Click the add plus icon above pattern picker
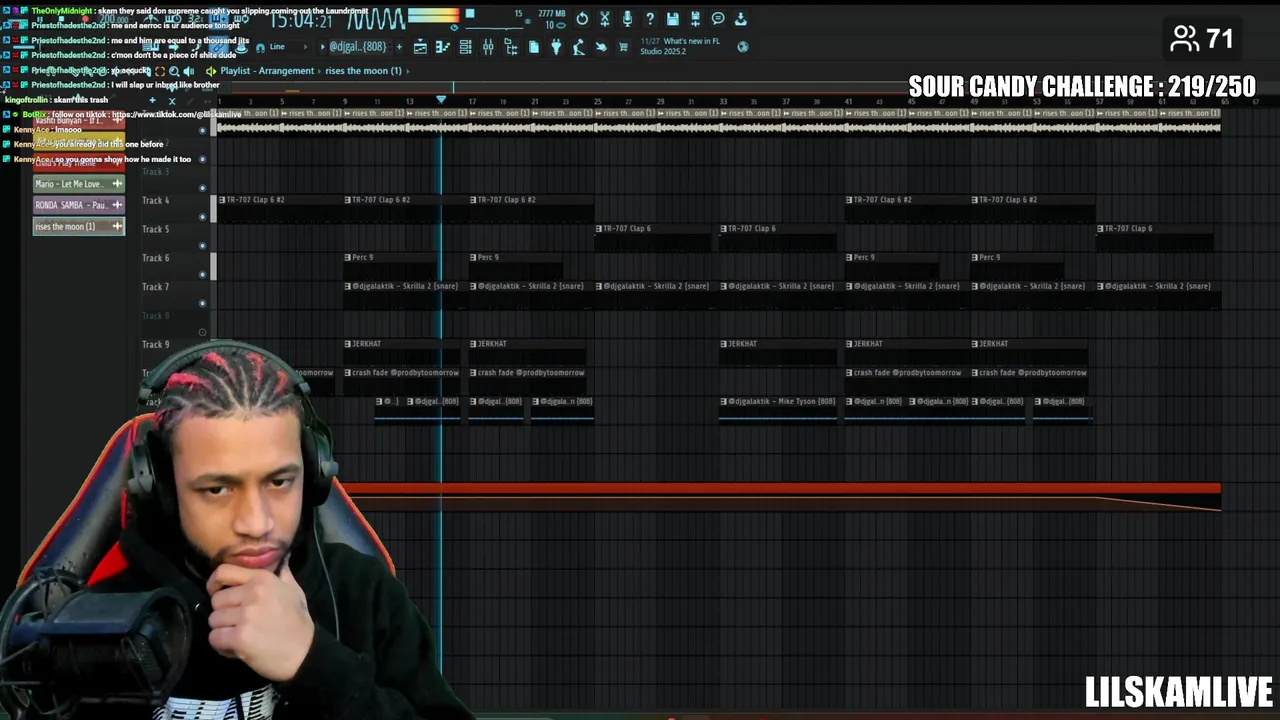 click(x=152, y=100)
